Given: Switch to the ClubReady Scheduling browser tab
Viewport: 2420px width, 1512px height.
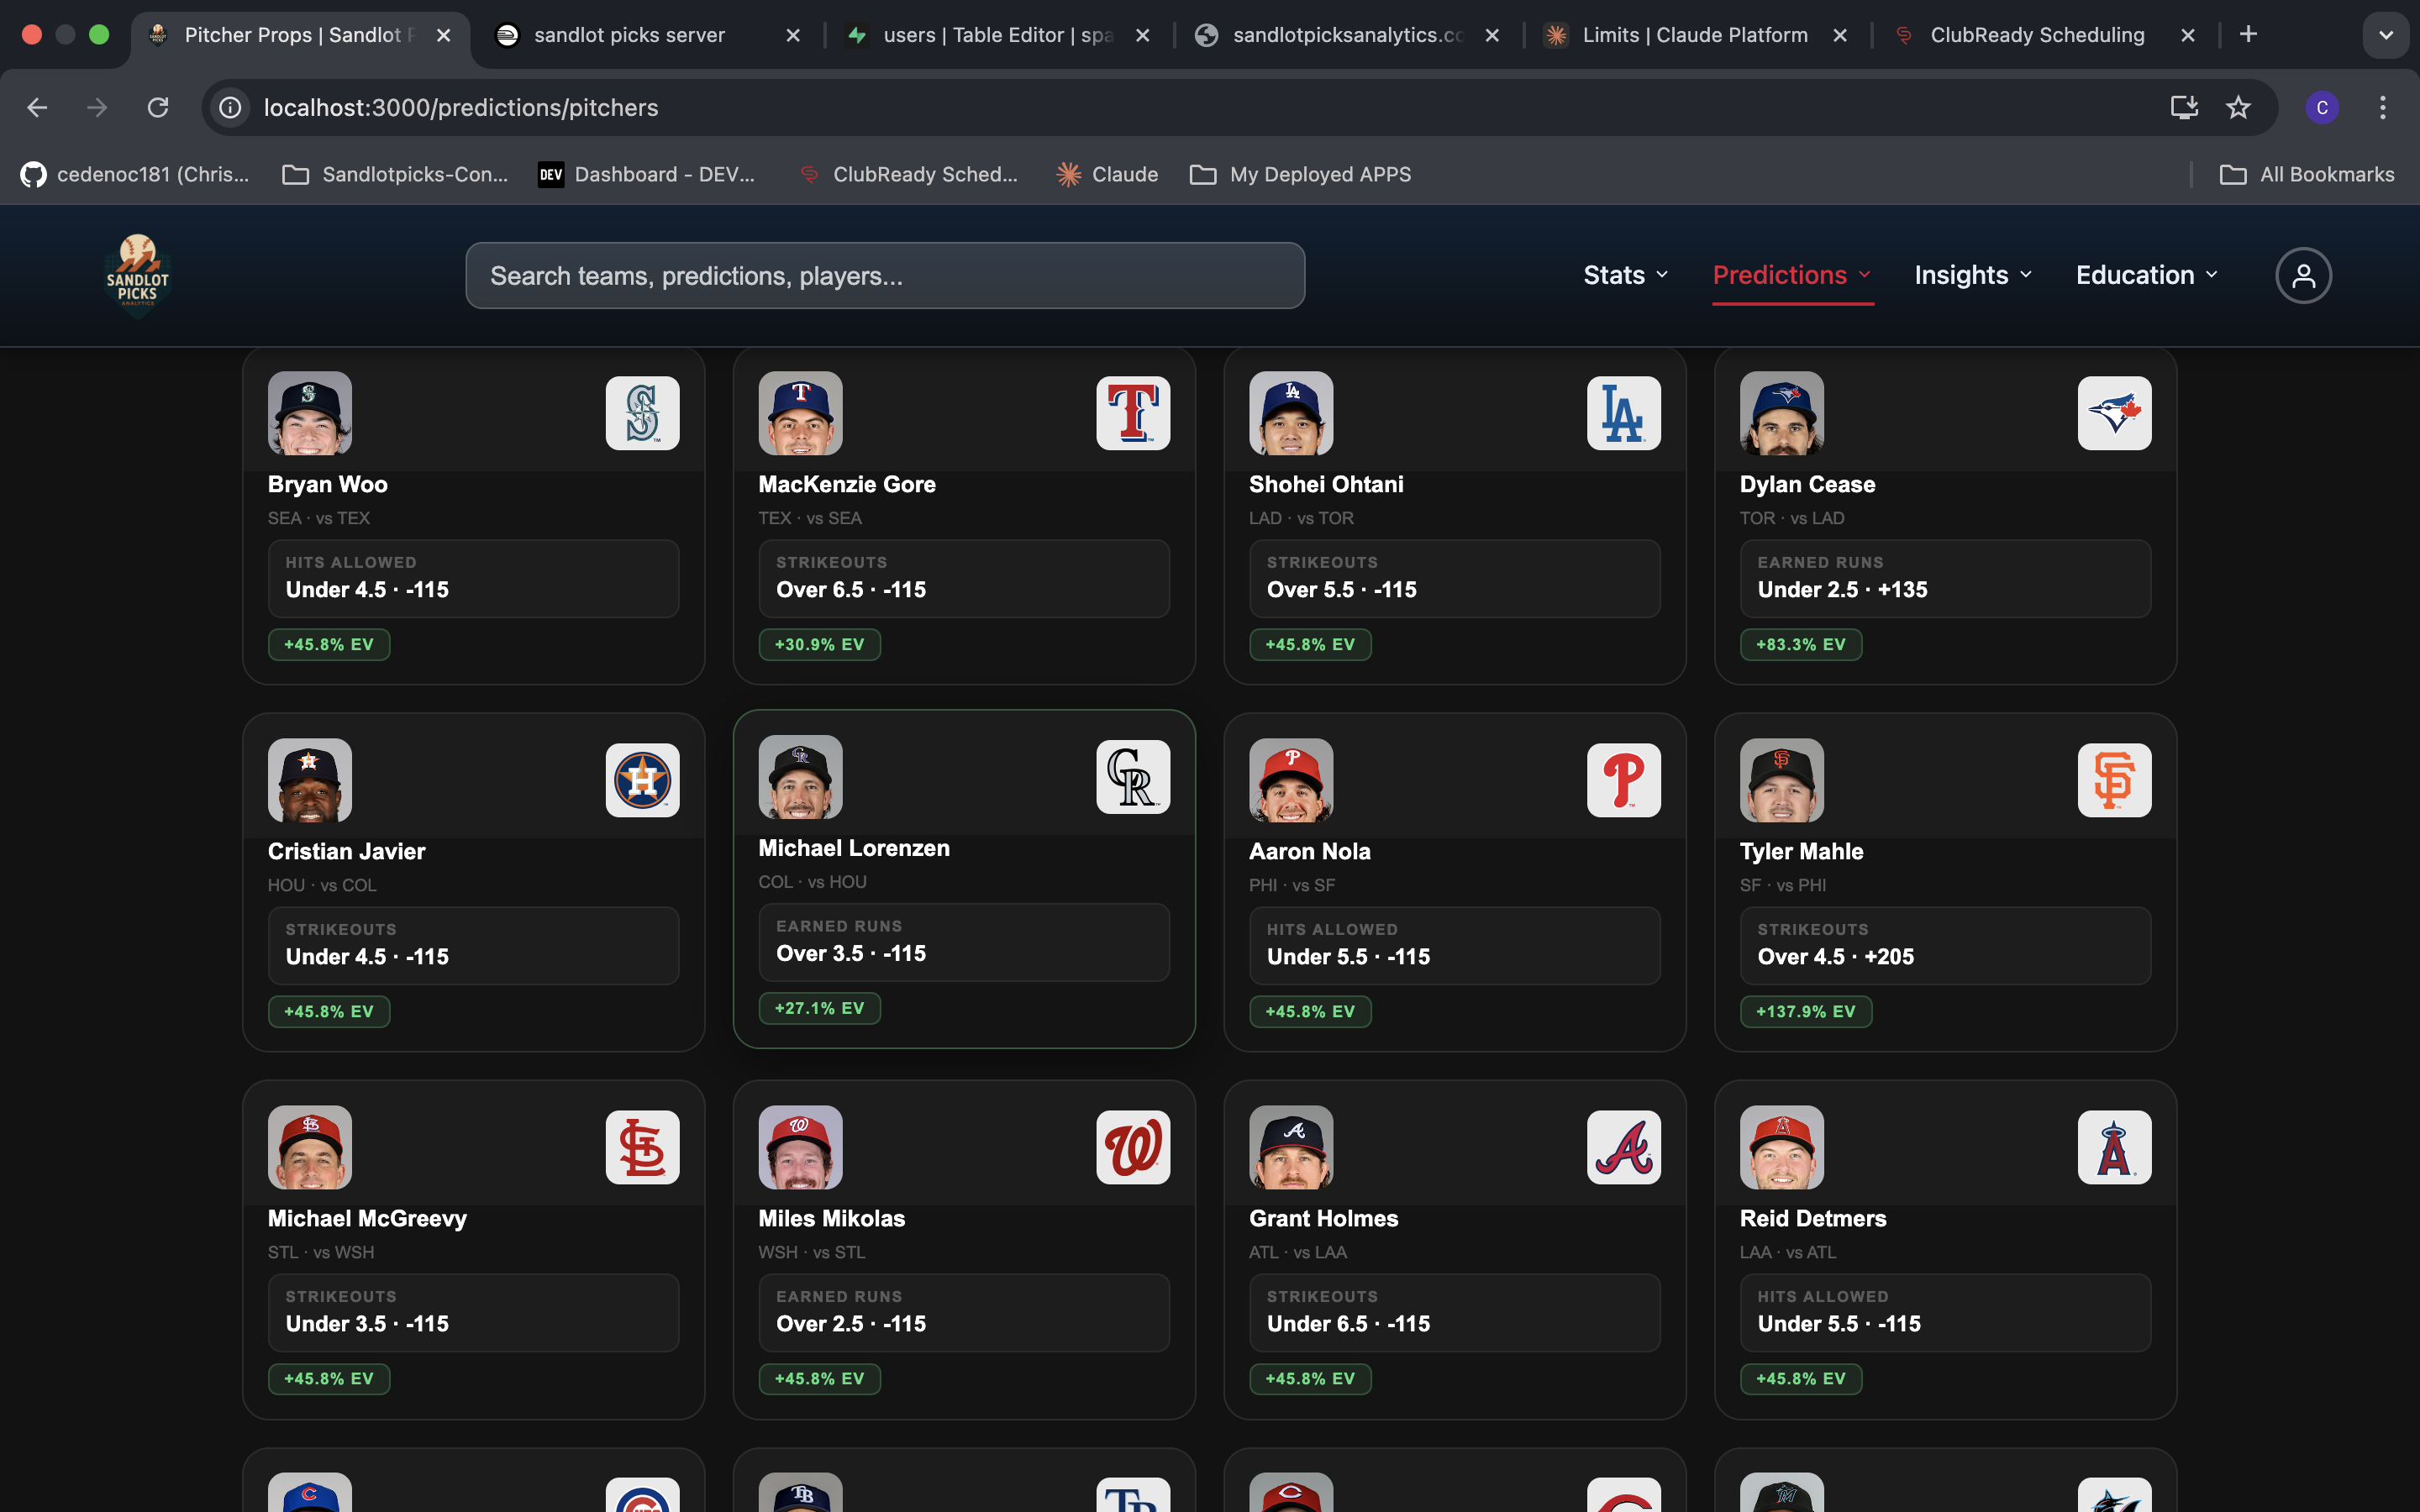Looking at the screenshot, I should tap(2037, 34).
